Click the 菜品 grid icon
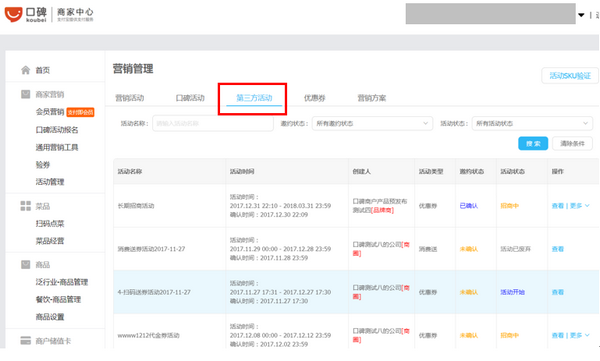Image resolution: width=600 pixels, height=361 pixels. [25, 206]
